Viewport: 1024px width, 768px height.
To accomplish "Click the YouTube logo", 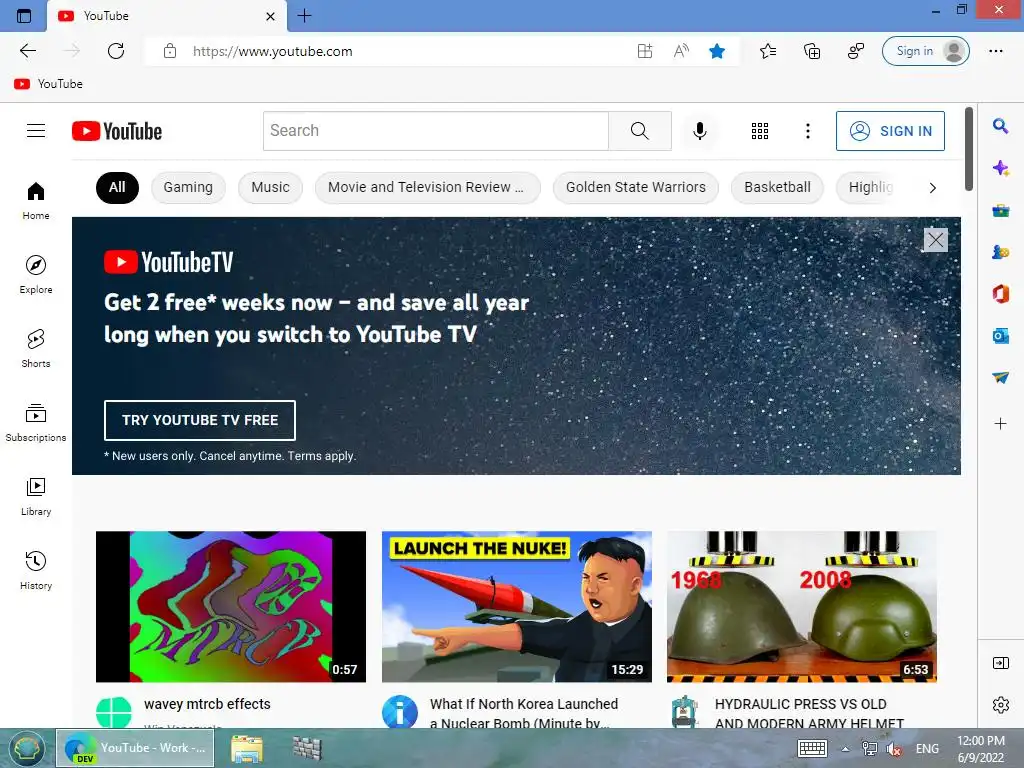I will [x=117, y=131].
